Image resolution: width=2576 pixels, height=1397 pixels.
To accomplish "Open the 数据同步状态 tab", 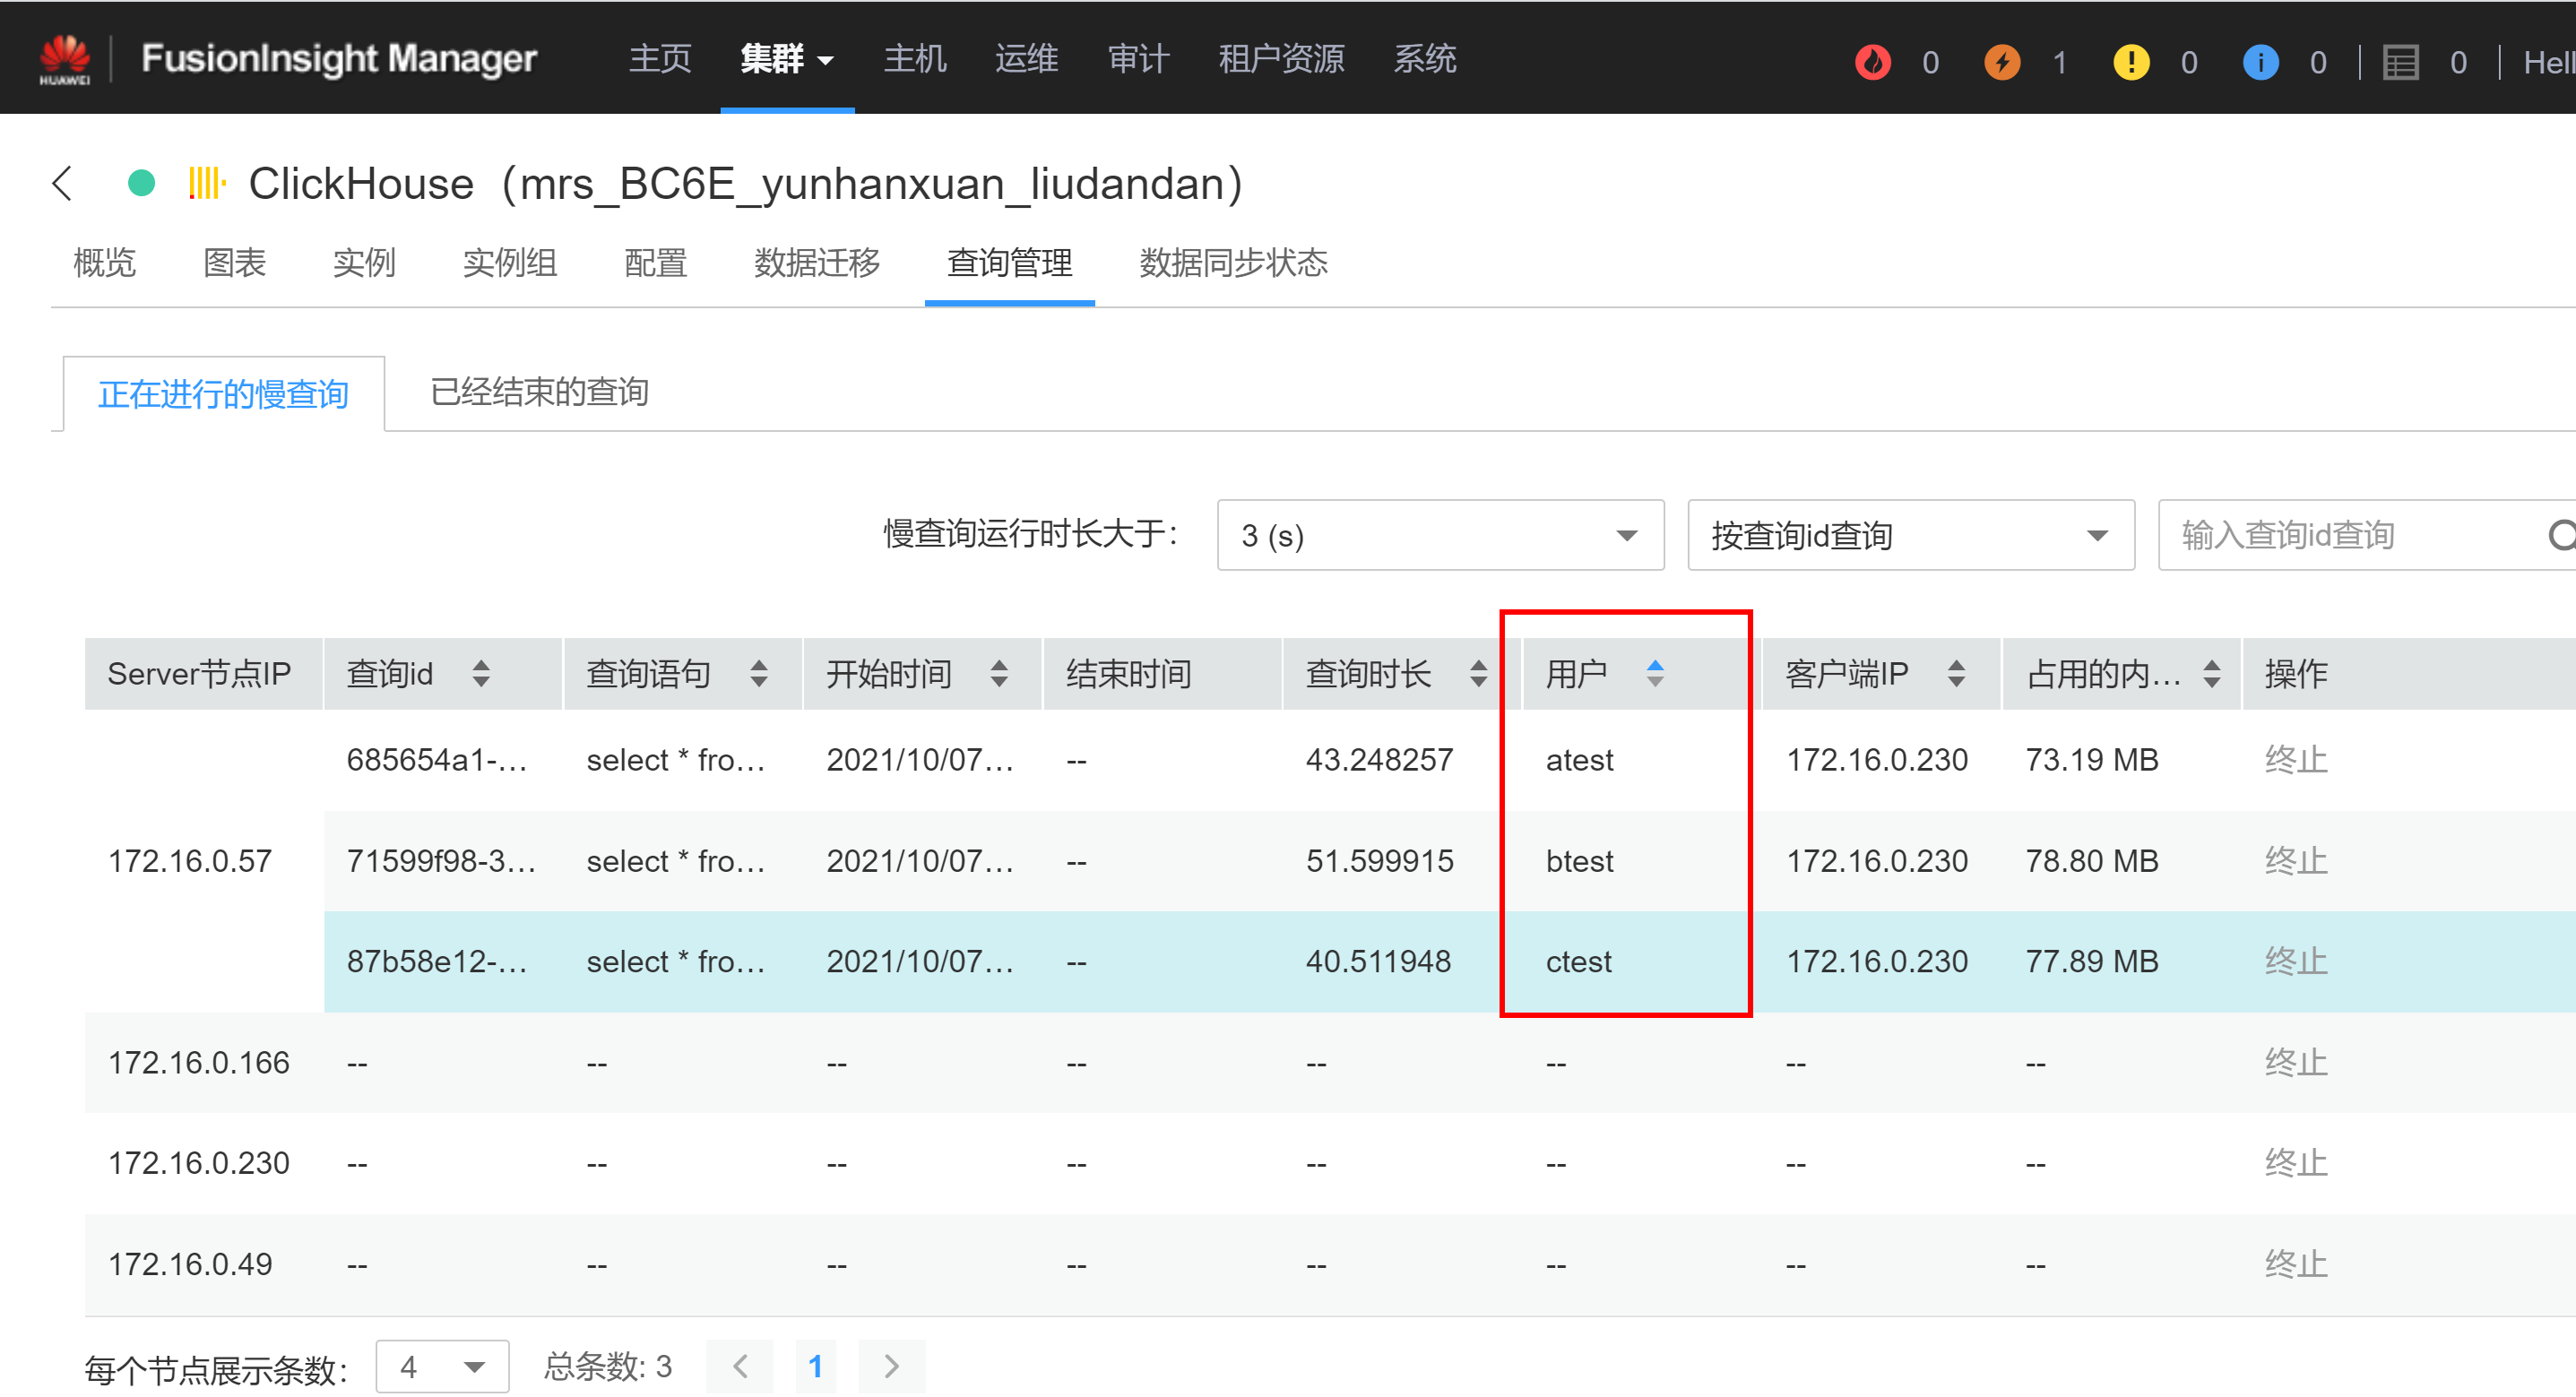I will pos(1232,263).
